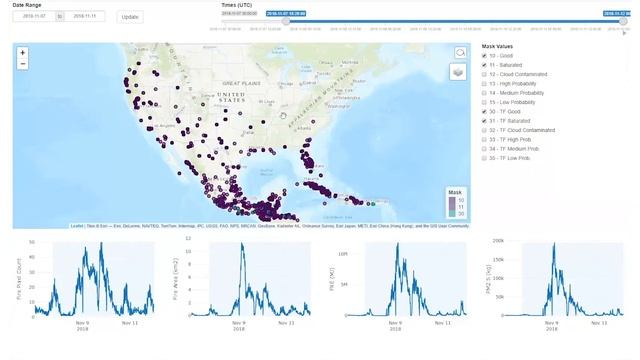The height and width of the screenshot is (360, 640).
Task: Uncheck the 10 - Good mask checkbox
Action: tap(484, 56)
